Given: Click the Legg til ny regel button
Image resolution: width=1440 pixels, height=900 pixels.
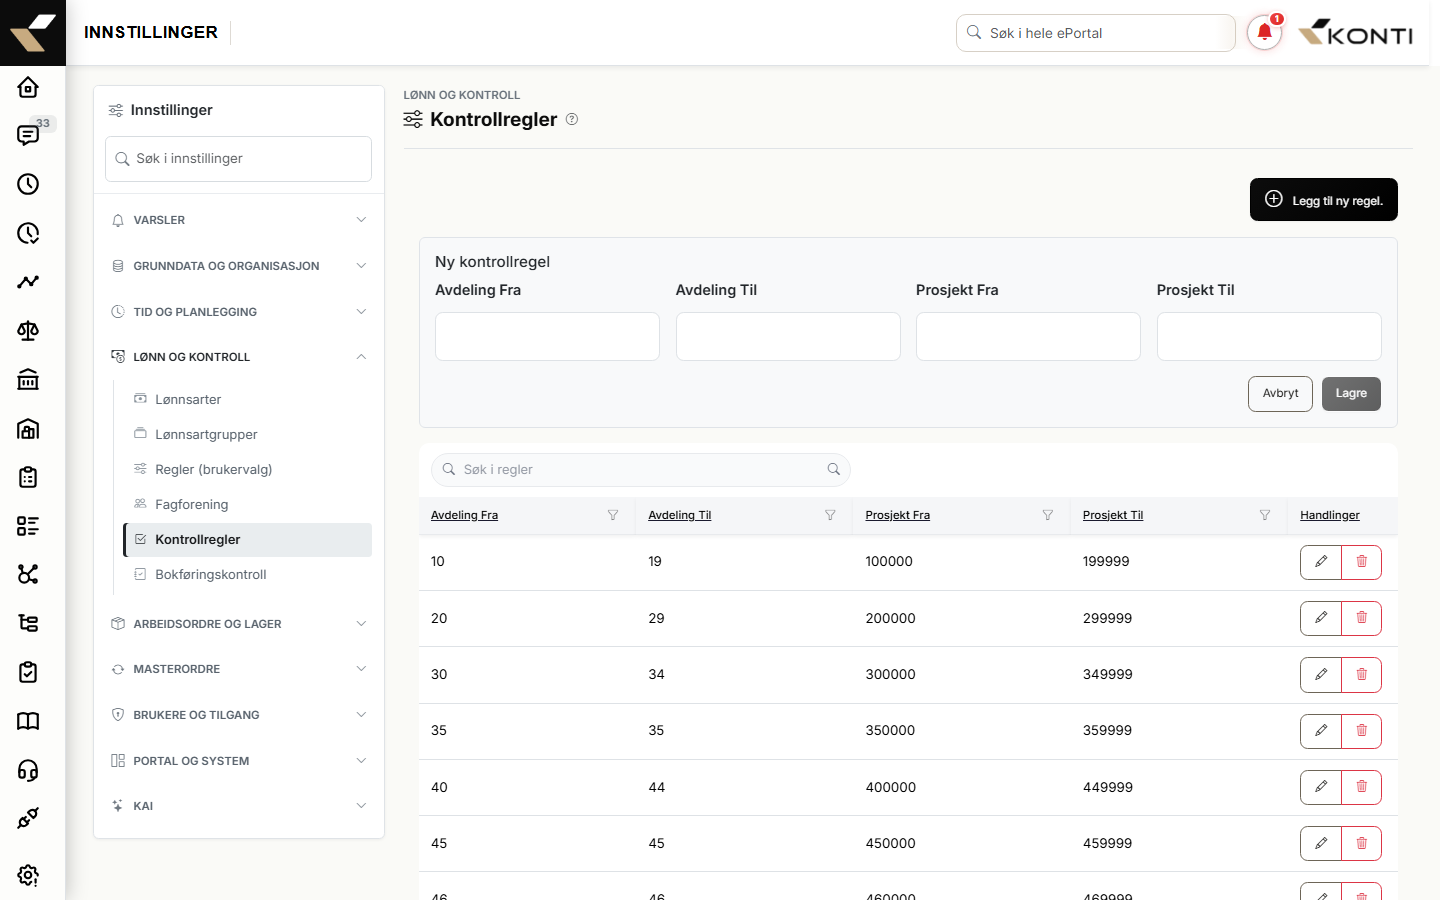Looking at the screenshot, I should (x=1323, y=200).
